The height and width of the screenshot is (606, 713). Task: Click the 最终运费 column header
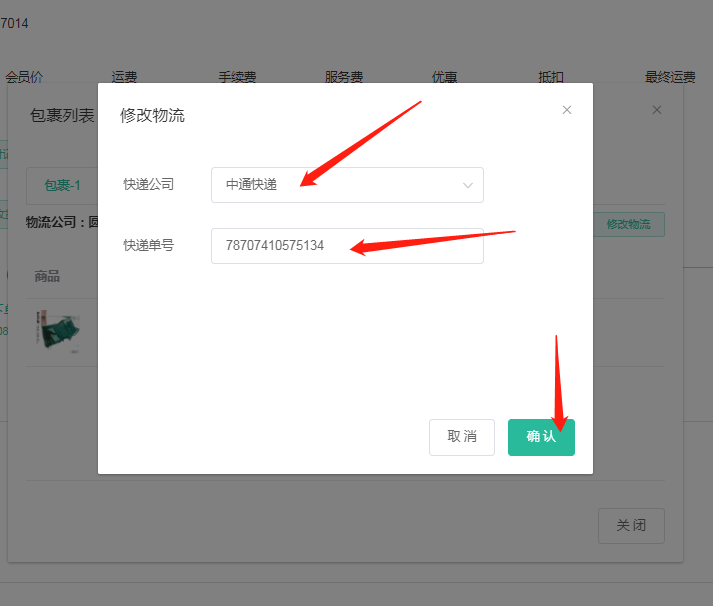coord(670,77)
